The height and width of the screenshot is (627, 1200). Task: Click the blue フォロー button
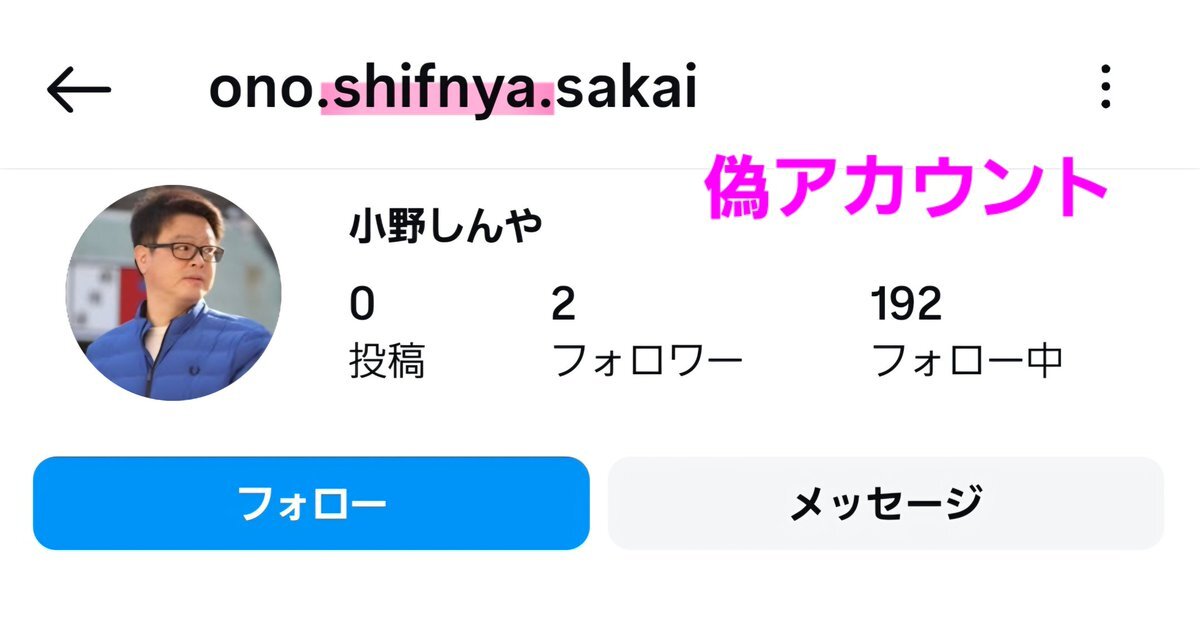point(311,503)
